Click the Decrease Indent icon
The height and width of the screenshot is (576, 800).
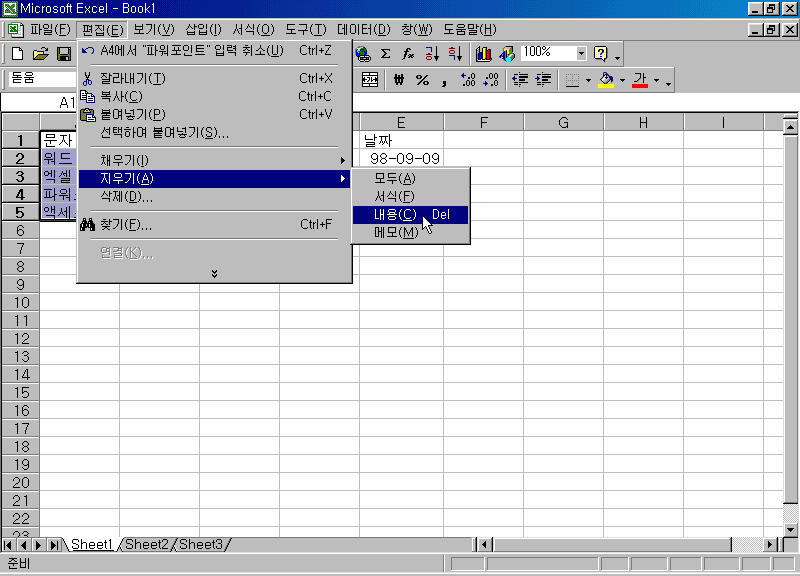520,80
